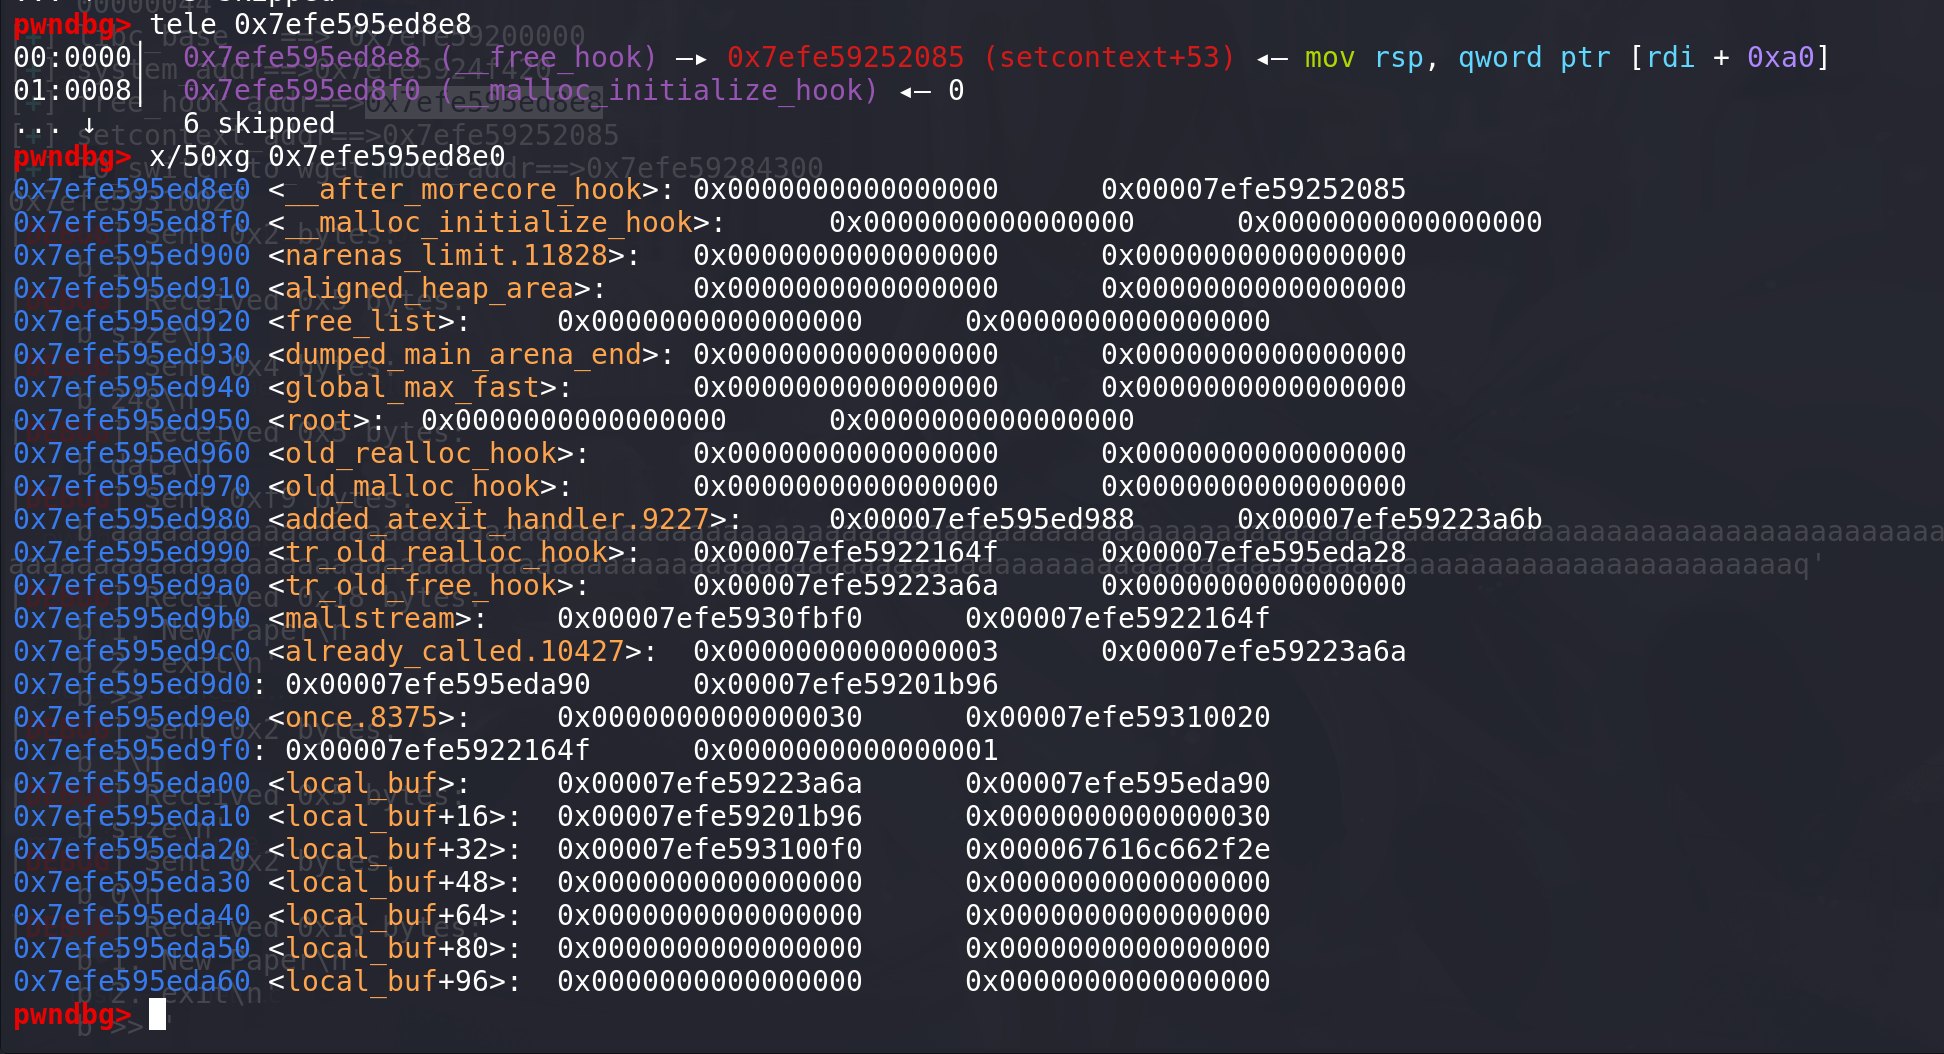This screenshot has height=1054, width=1944.
Task: Select the aligned_heap_area symbol
Action: (430, 288)
